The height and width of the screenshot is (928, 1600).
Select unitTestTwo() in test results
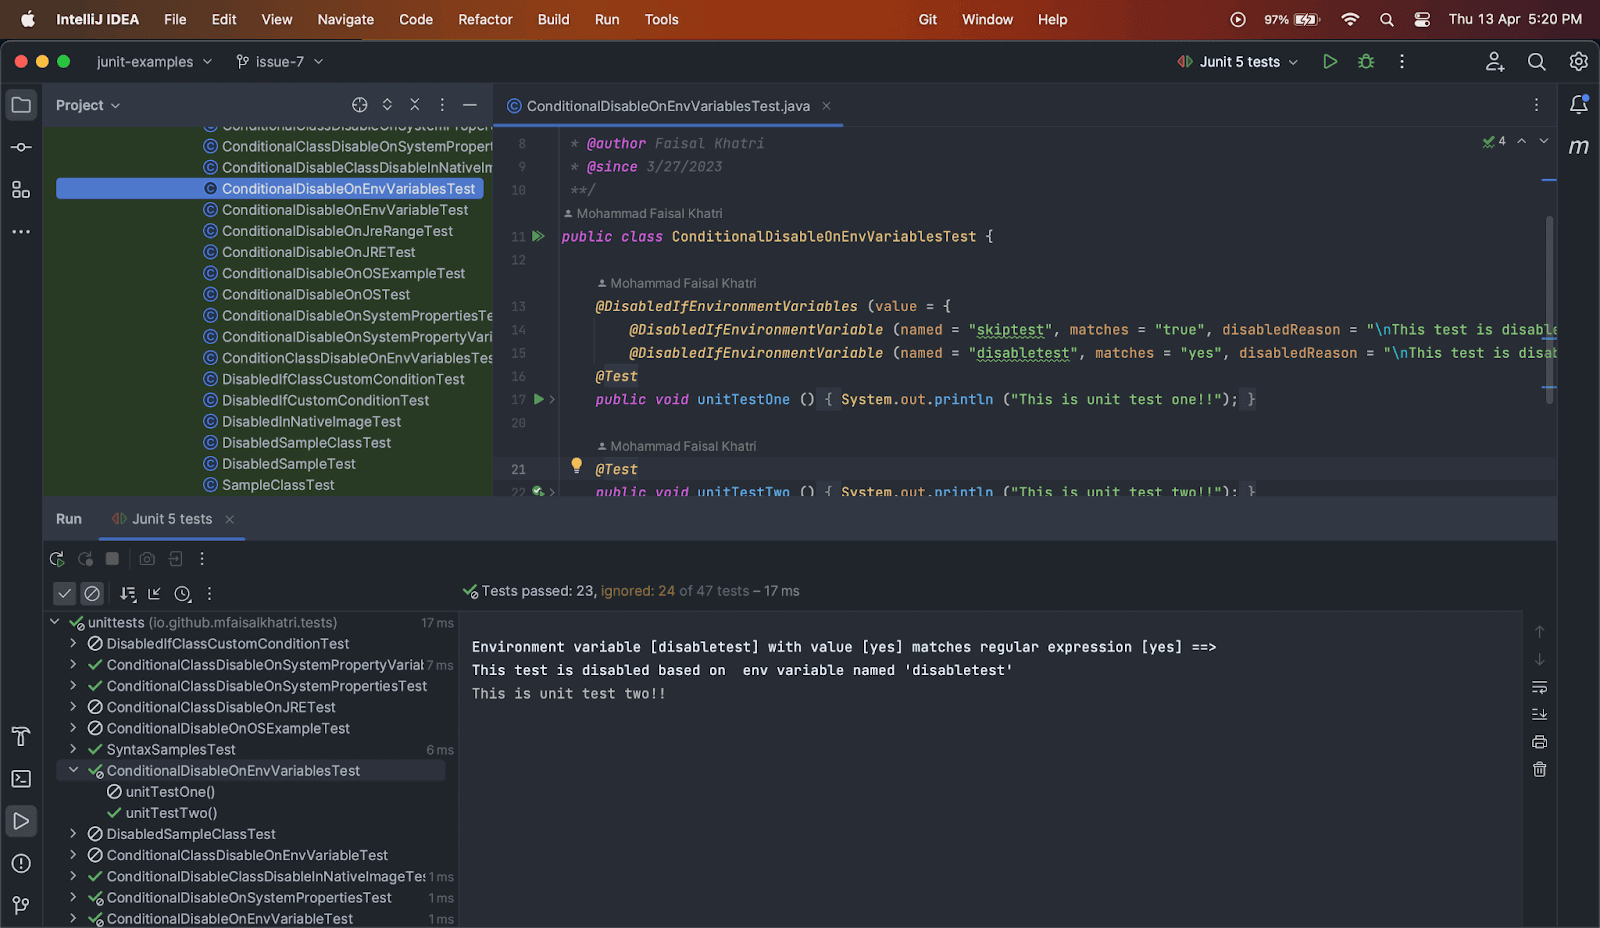coord(171,813)
